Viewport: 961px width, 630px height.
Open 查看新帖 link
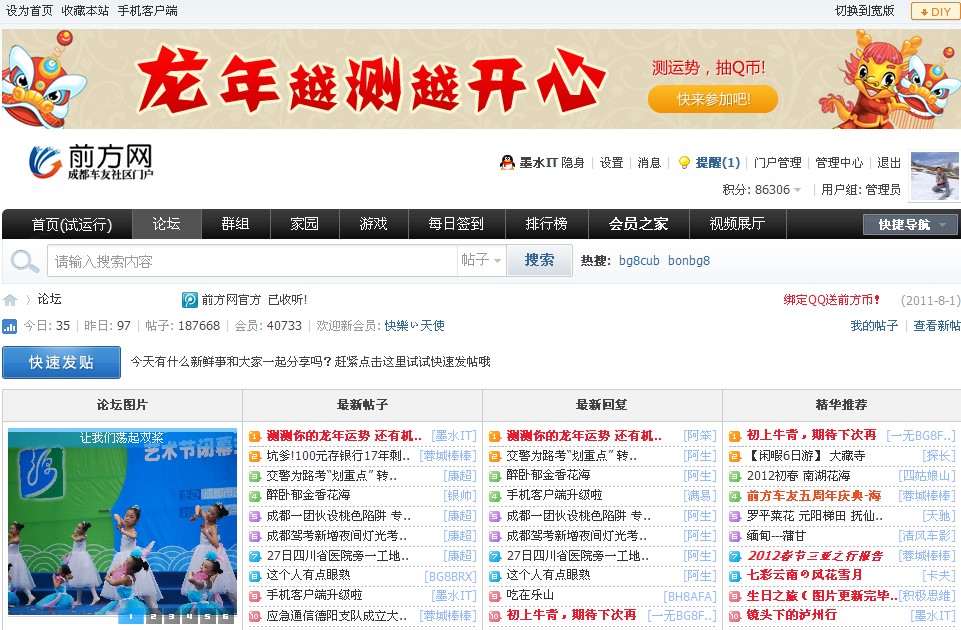point(936,326)
